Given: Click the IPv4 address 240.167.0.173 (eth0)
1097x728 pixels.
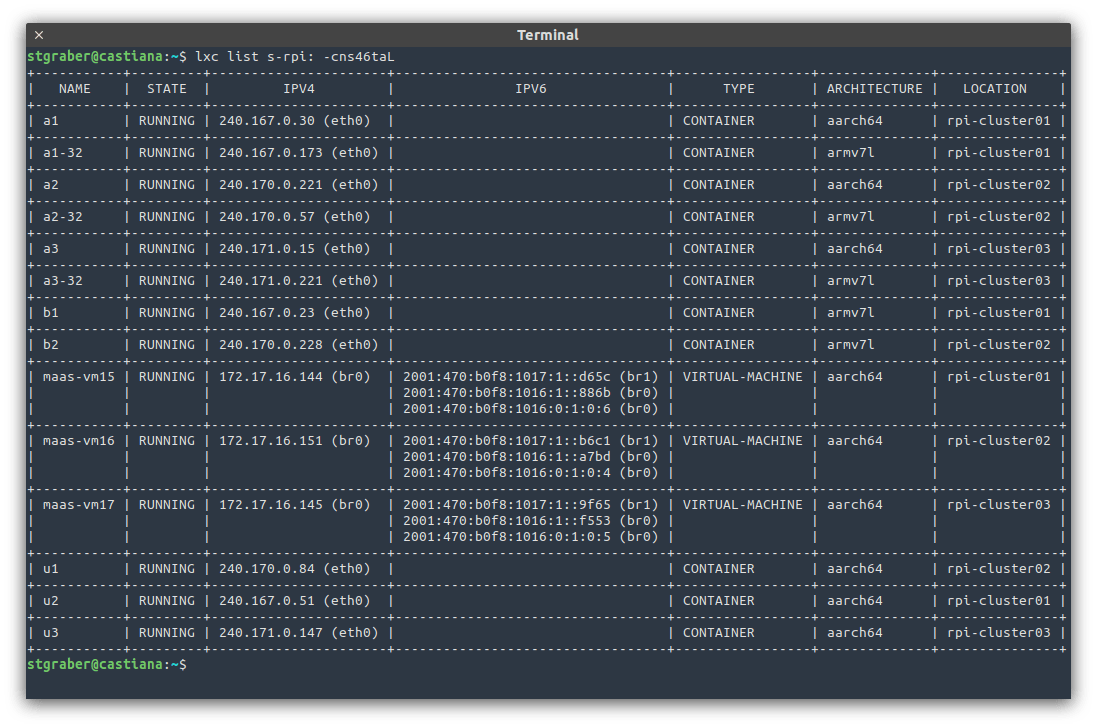Looking at the screenshot, I should point(299,152).
